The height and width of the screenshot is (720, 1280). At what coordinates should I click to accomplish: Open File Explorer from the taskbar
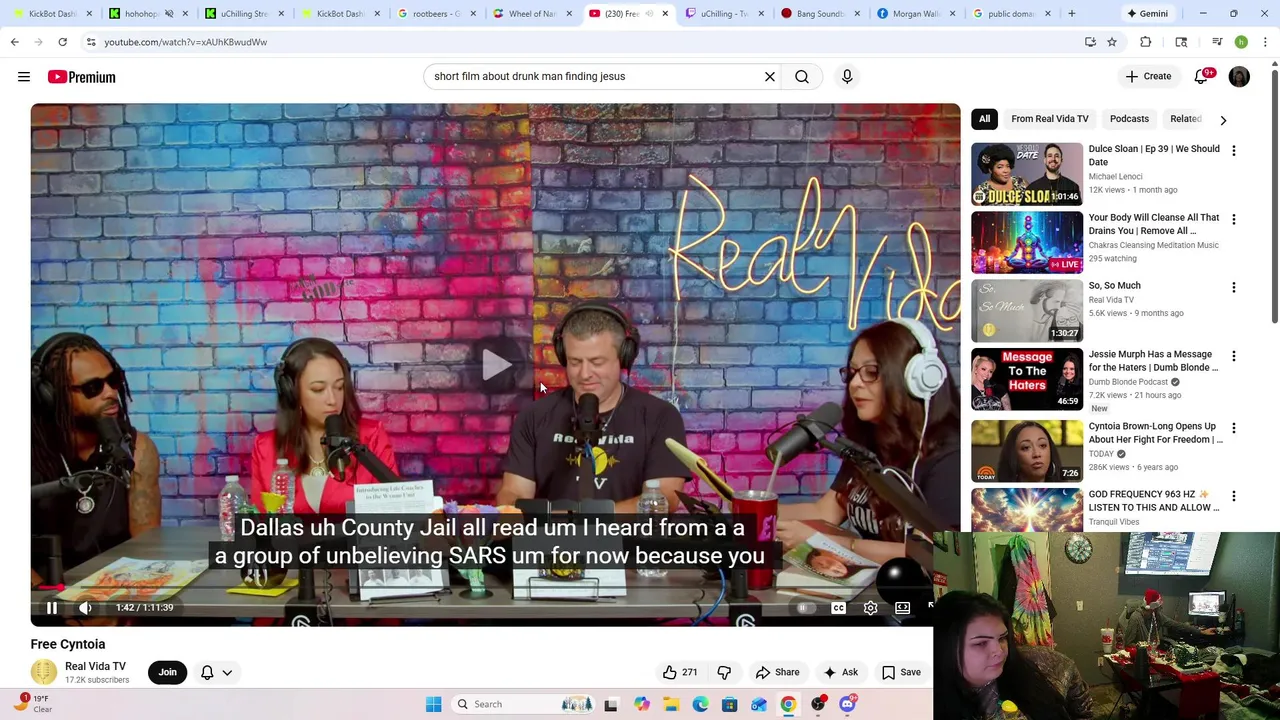click(x=671, y=704)
